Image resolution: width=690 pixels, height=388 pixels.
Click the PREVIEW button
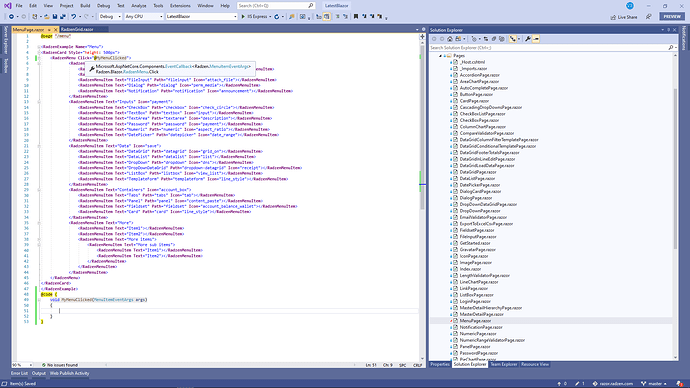[x=672, y=16]
